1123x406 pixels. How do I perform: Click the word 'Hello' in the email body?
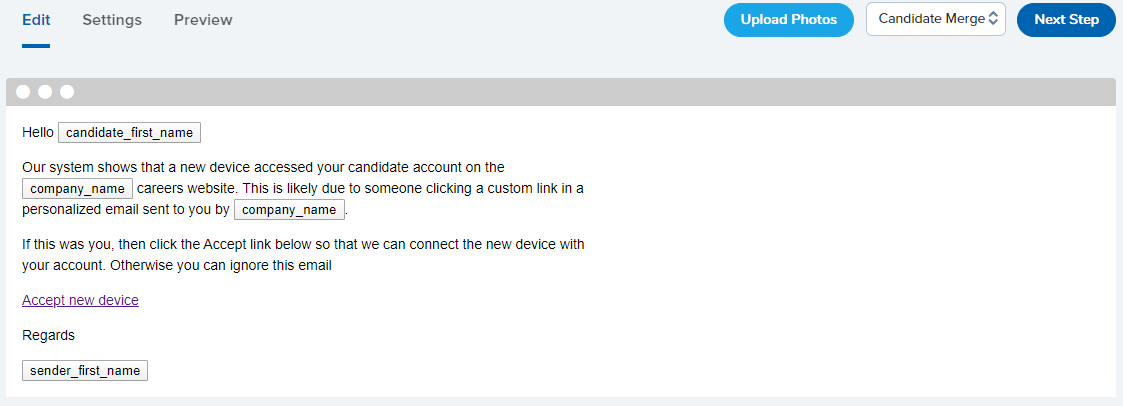coord(38,132)
